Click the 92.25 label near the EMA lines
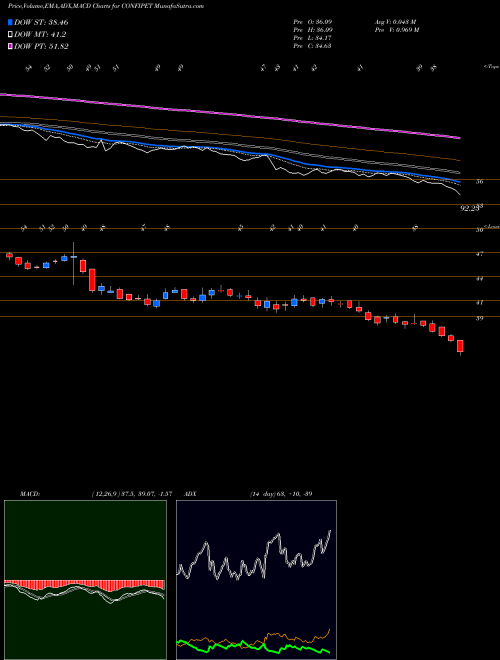 point(470,208)
